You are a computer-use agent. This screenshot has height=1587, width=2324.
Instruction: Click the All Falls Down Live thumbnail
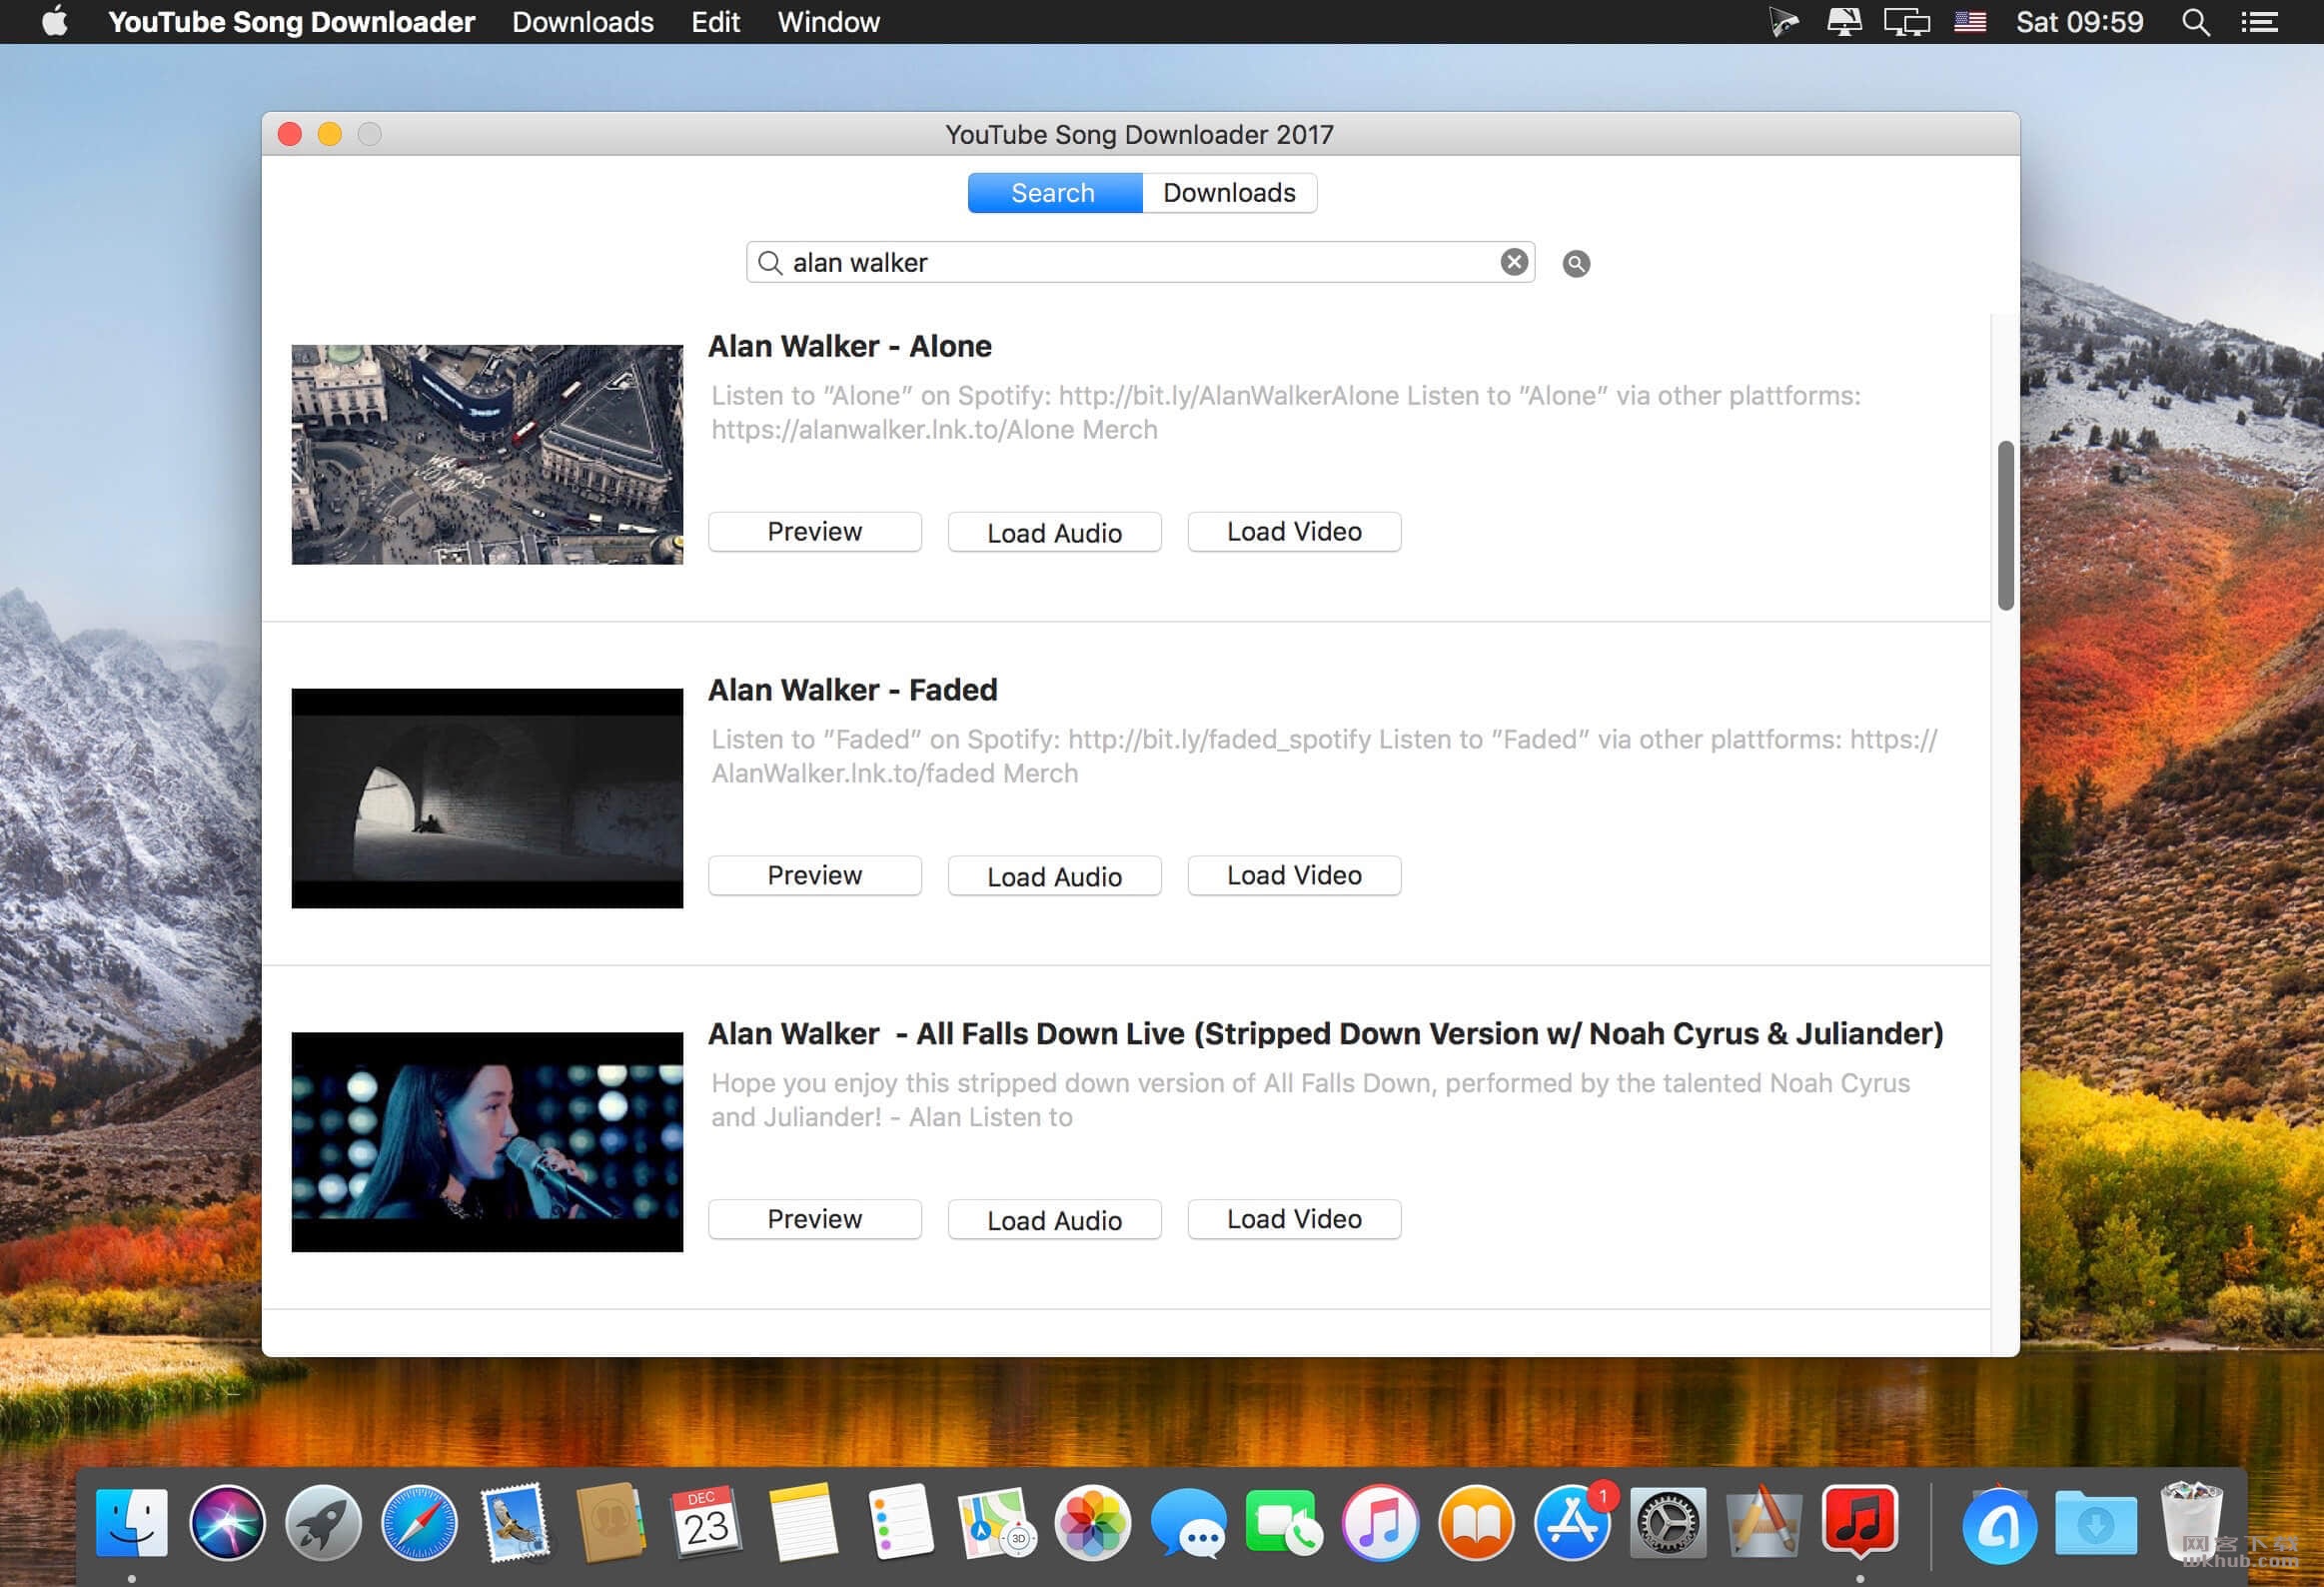coord(487,1142)
